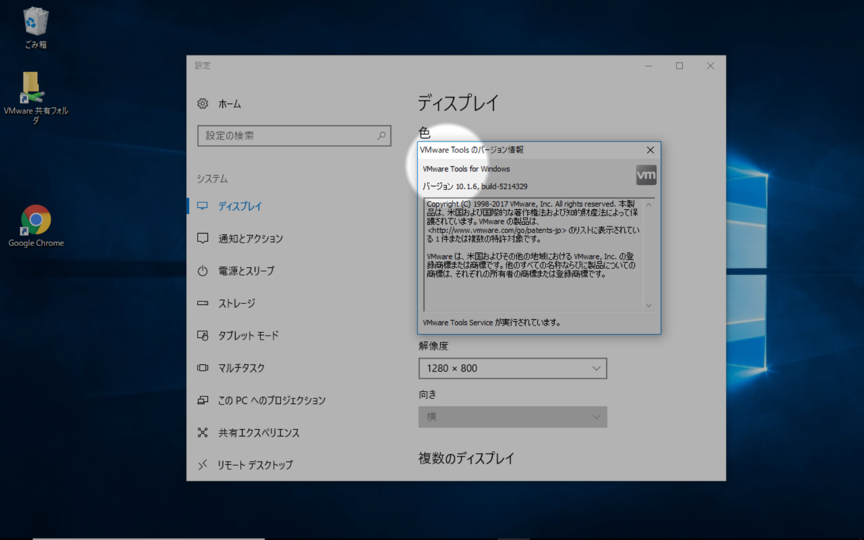Click the 複数のディスプレイ section heading
864x540 pixels.
(466, 458)
